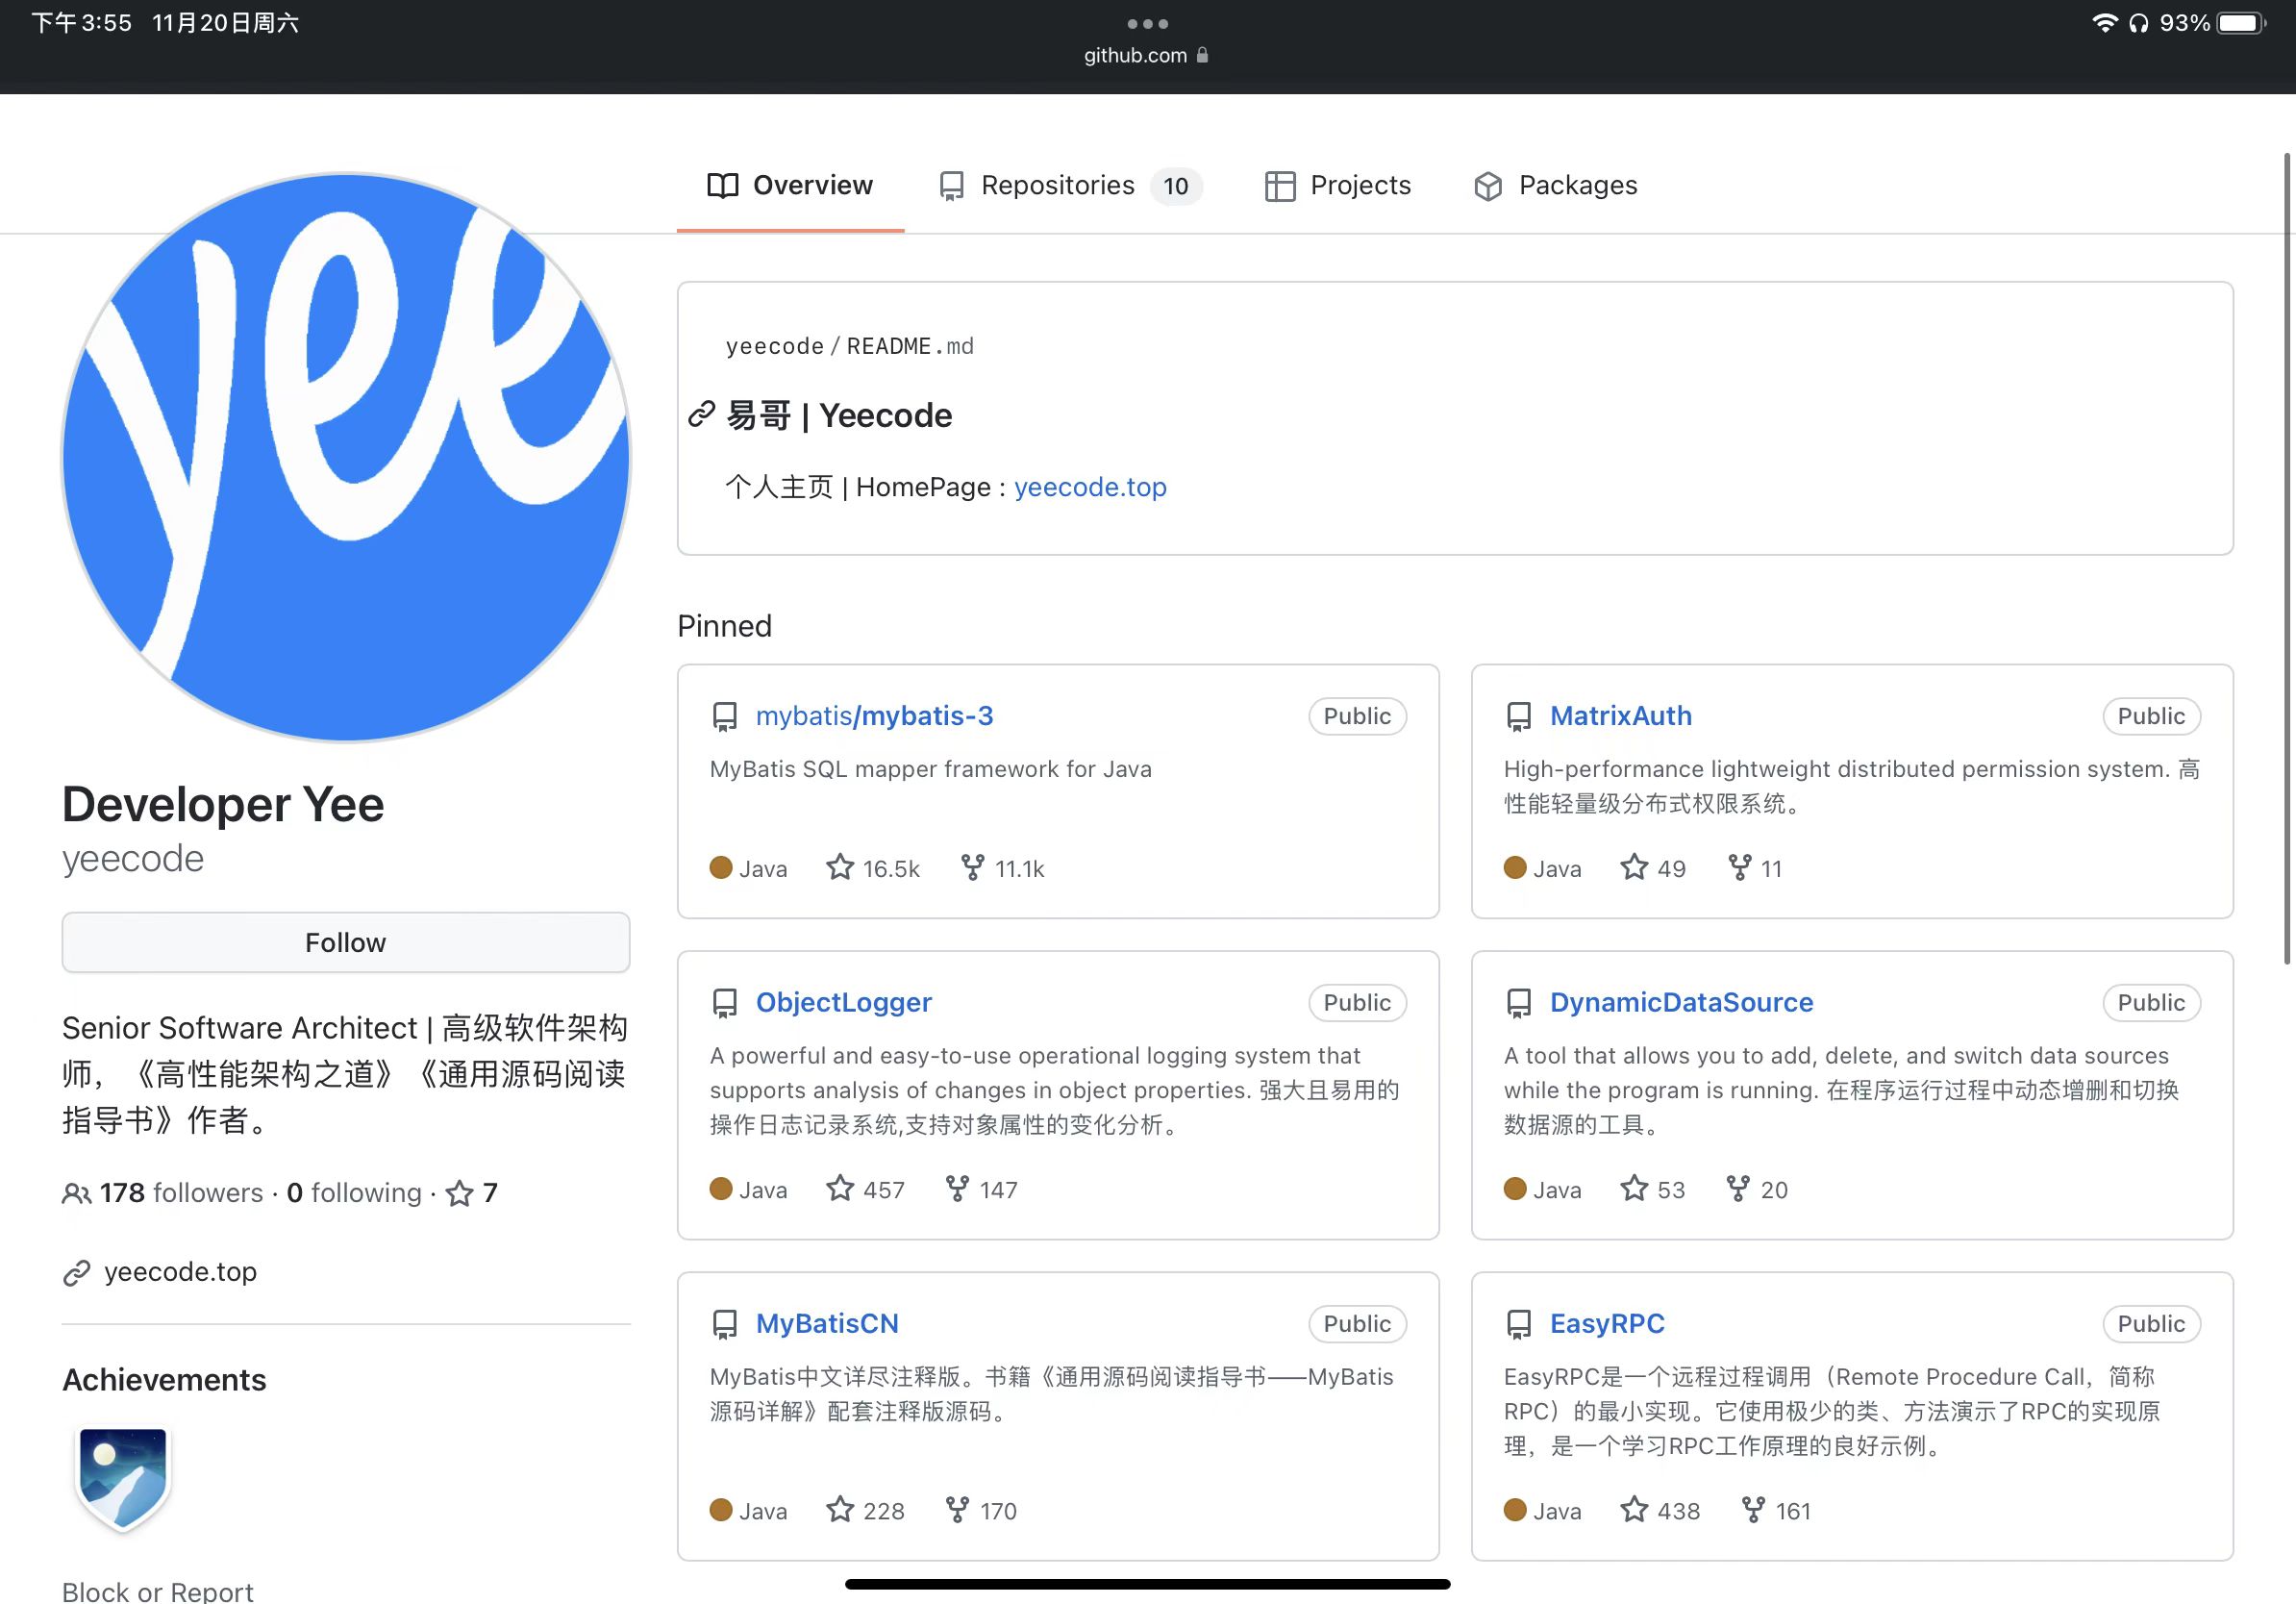Click the Overview book icon
The width and height of the screenshot is (2296, 1604).
coord(723,186)
